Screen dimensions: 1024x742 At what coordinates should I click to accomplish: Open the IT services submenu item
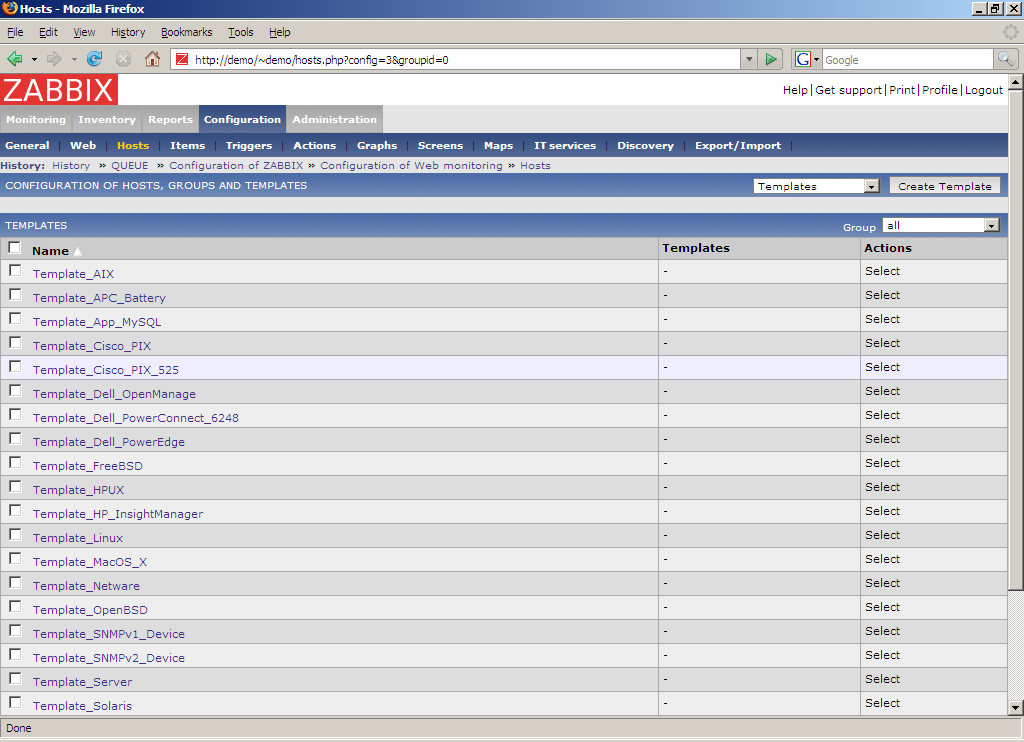(565, 146)
